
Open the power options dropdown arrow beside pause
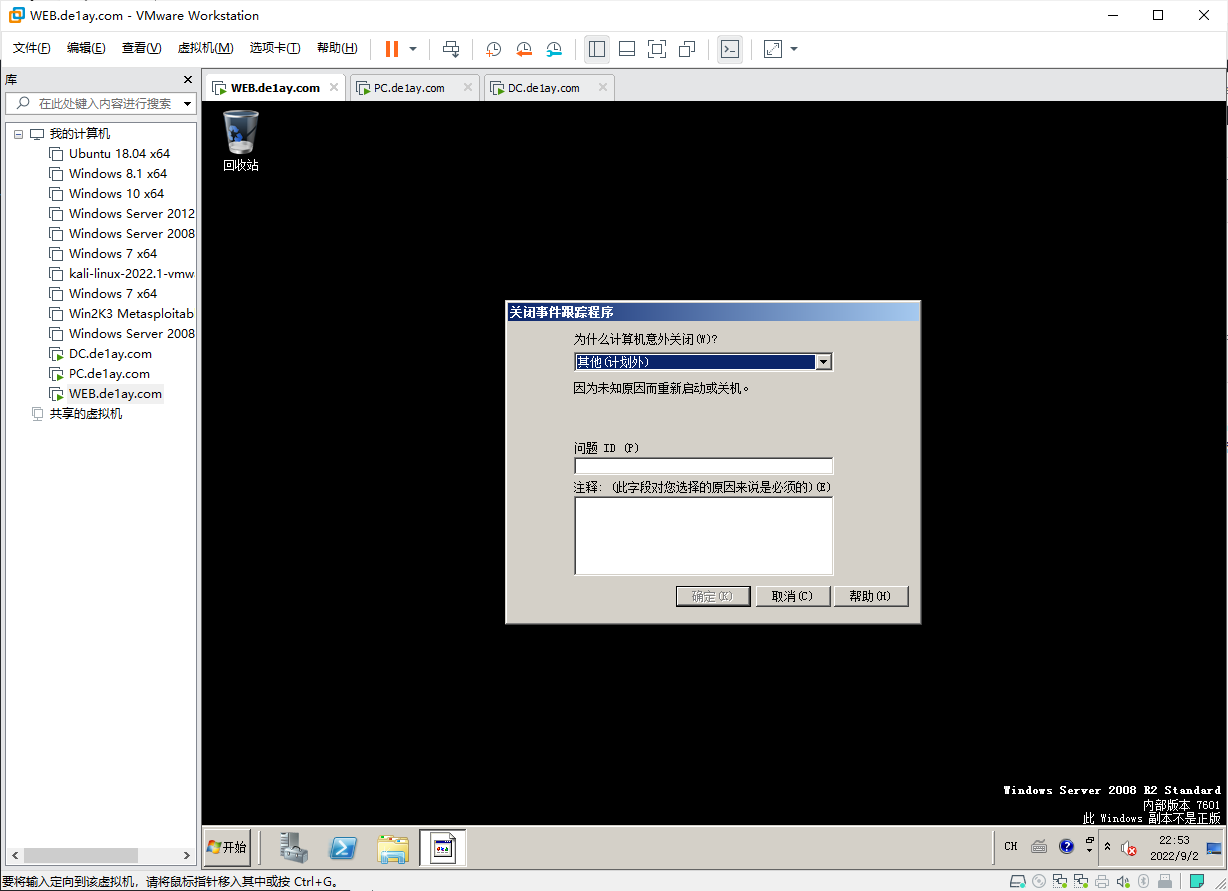click(413, 49)
